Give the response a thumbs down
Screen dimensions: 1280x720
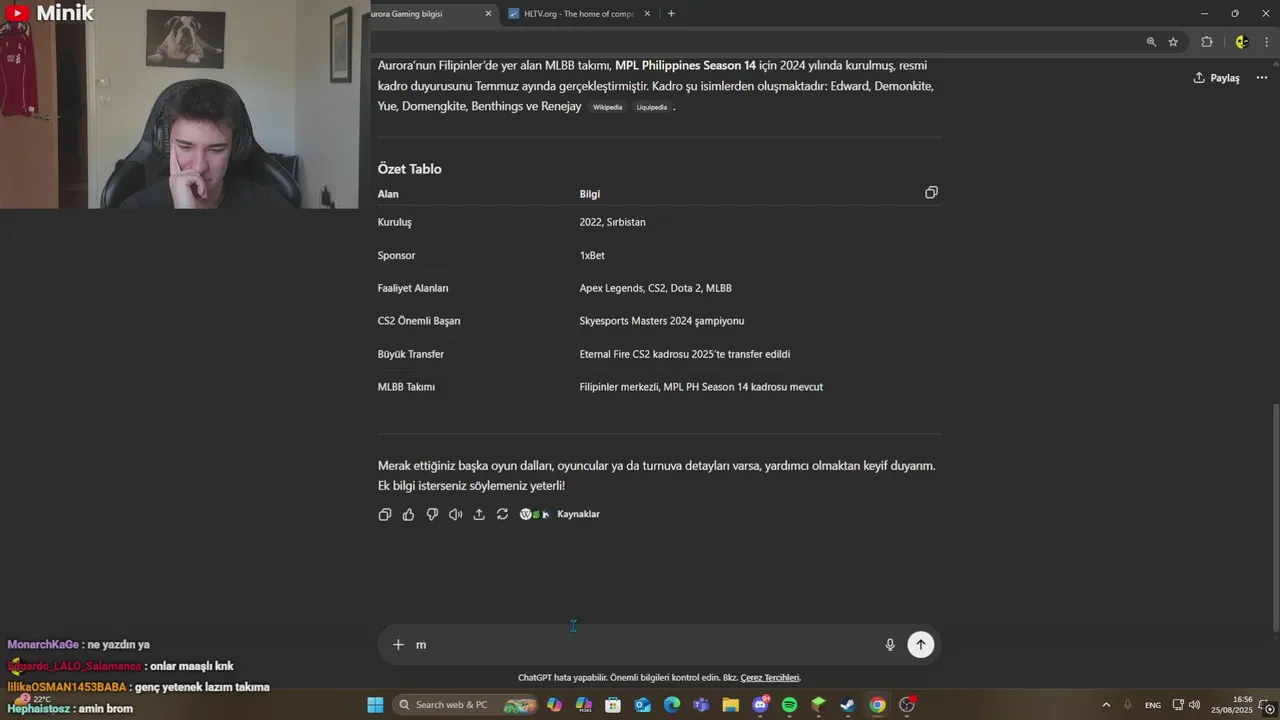pos(432,514)
